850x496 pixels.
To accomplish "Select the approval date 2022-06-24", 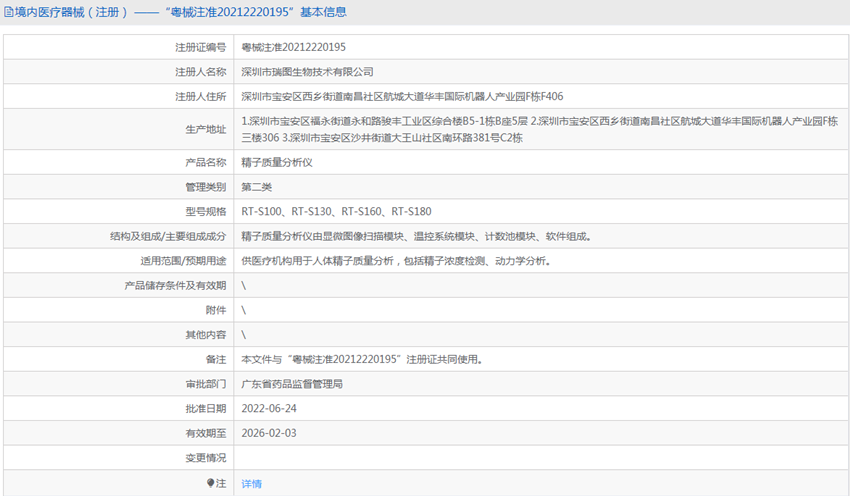I will click(x=269, y=409).
